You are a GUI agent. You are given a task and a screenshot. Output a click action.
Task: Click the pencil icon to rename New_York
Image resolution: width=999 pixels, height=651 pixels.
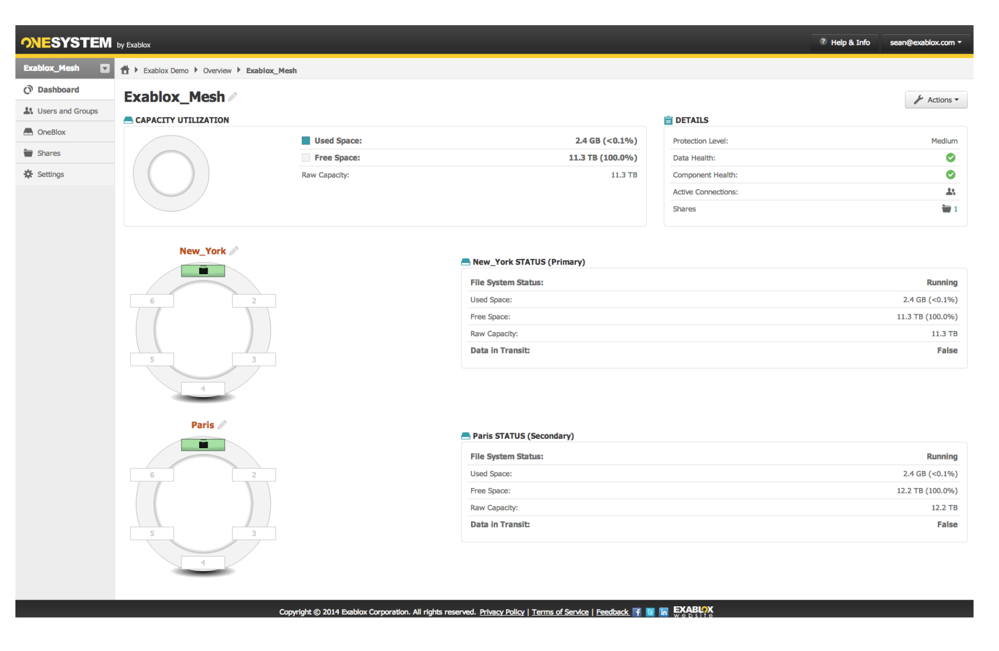tap(234, 250)
